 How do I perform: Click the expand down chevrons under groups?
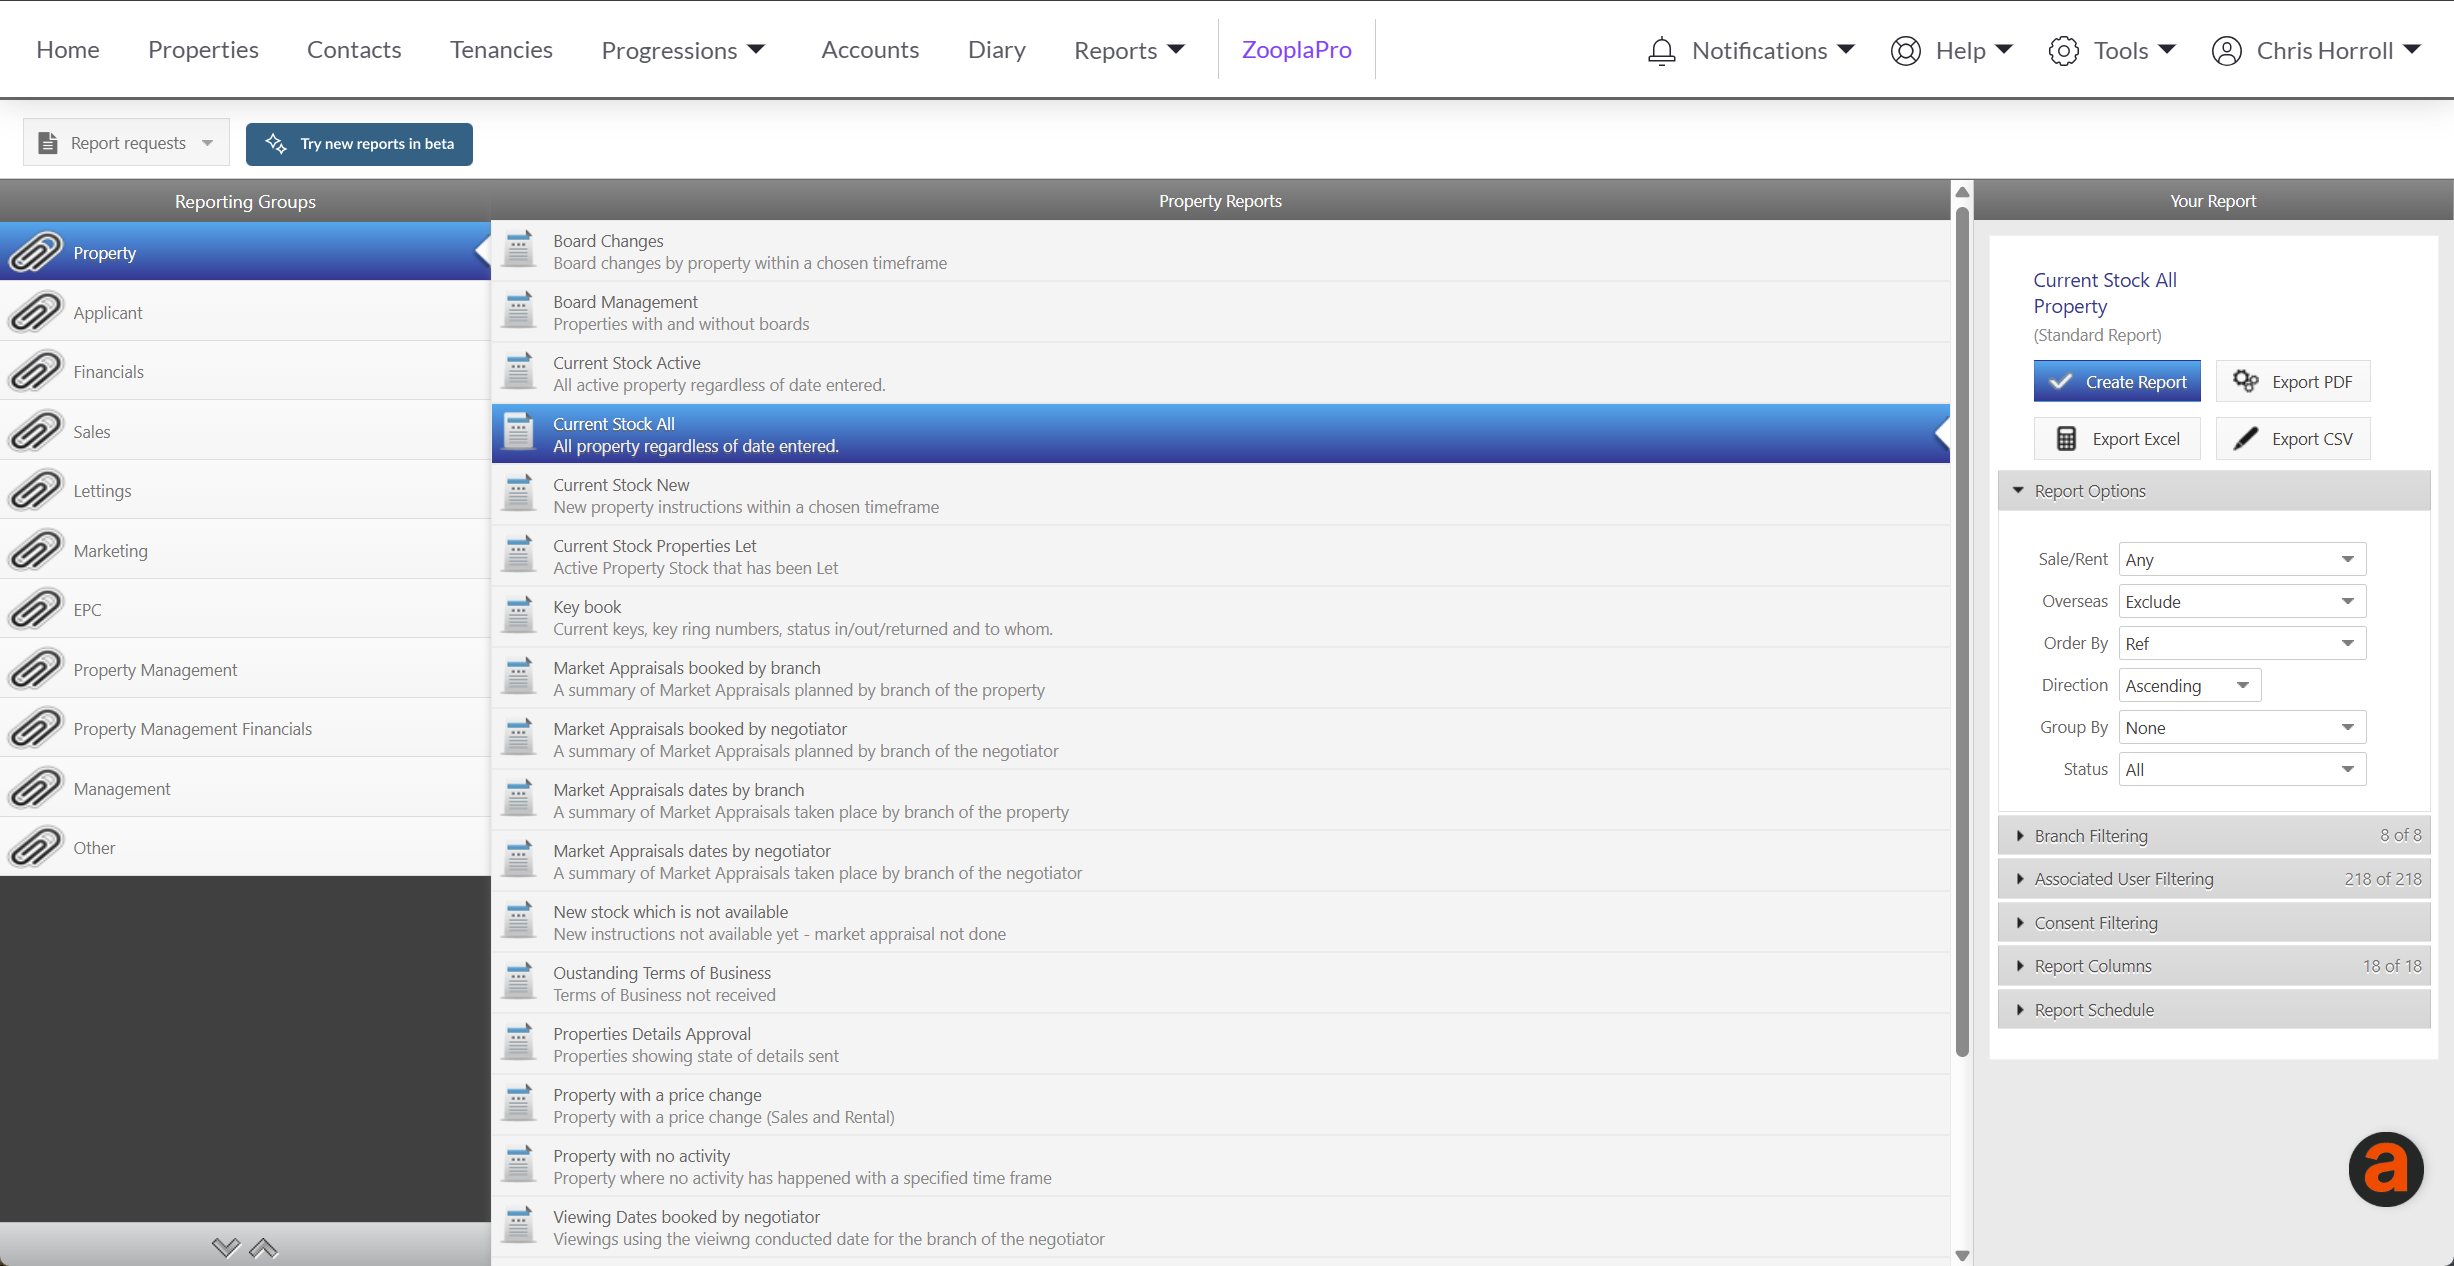pyautogui.click(x=226, y=1247)
